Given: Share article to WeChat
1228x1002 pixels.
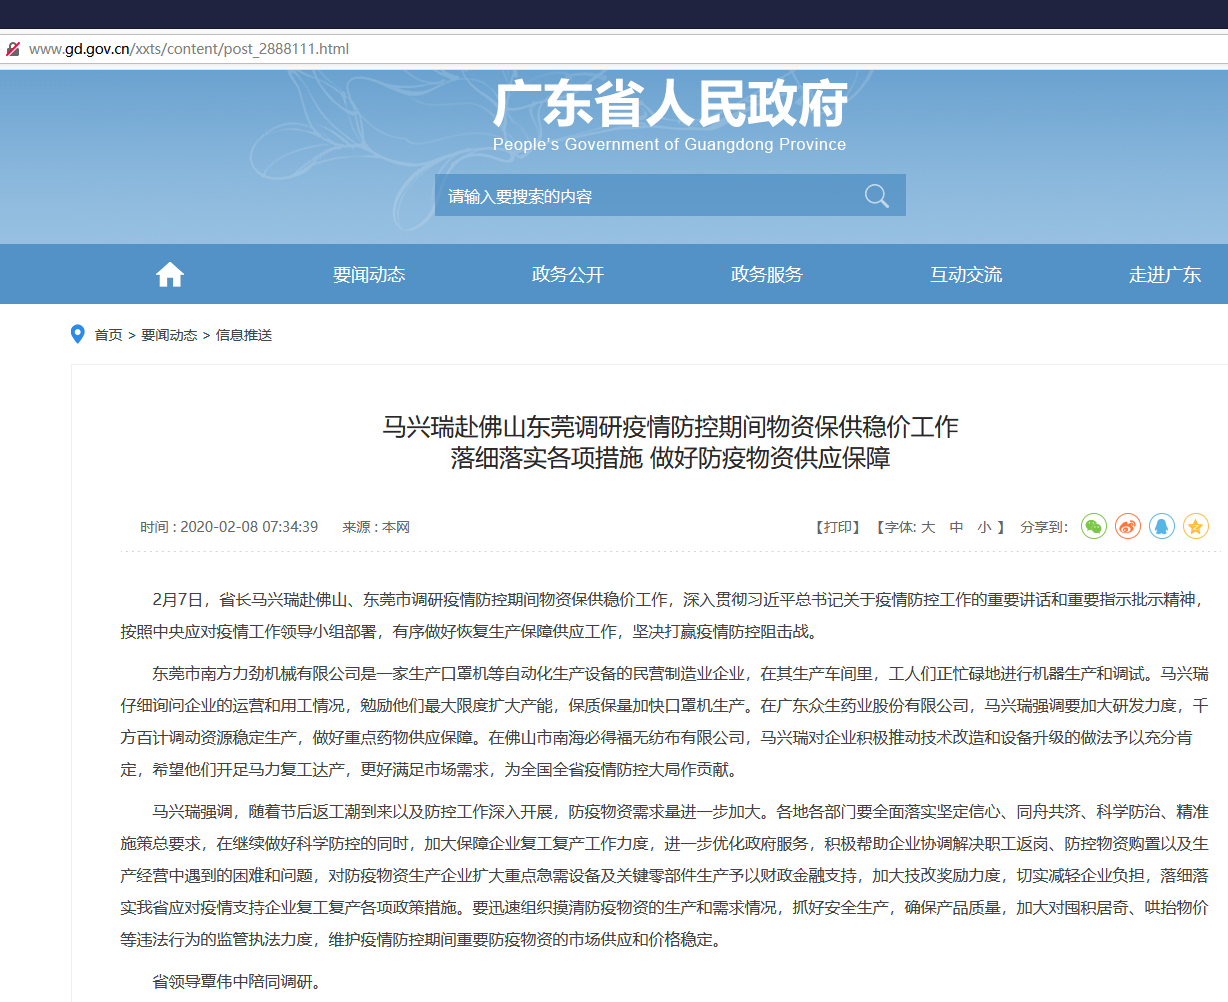Looking at the screenshot, I should [1094, 526].
